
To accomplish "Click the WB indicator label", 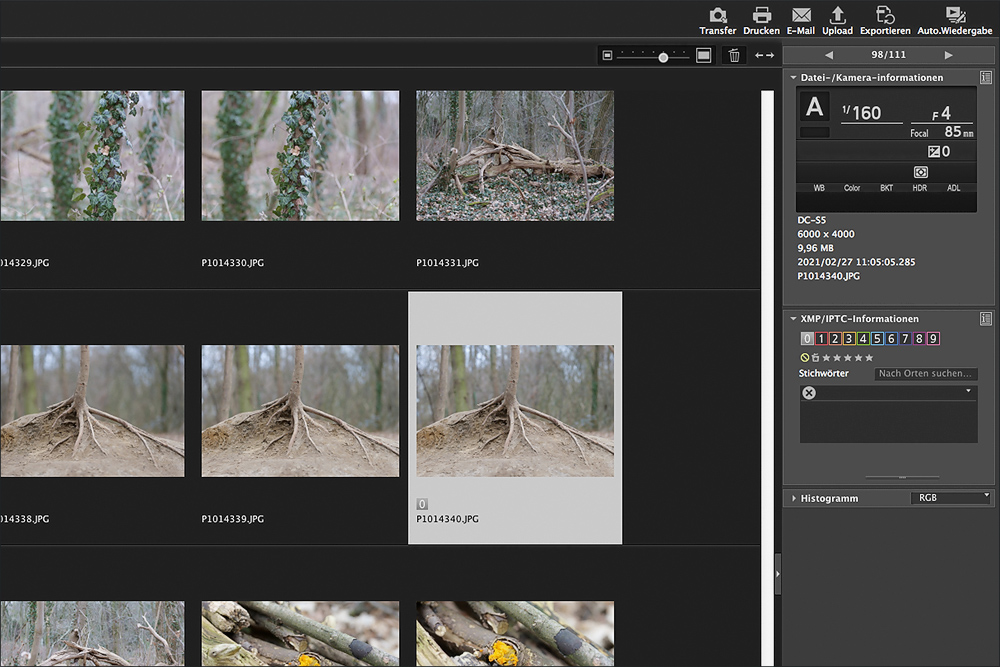I will [819, 188].
